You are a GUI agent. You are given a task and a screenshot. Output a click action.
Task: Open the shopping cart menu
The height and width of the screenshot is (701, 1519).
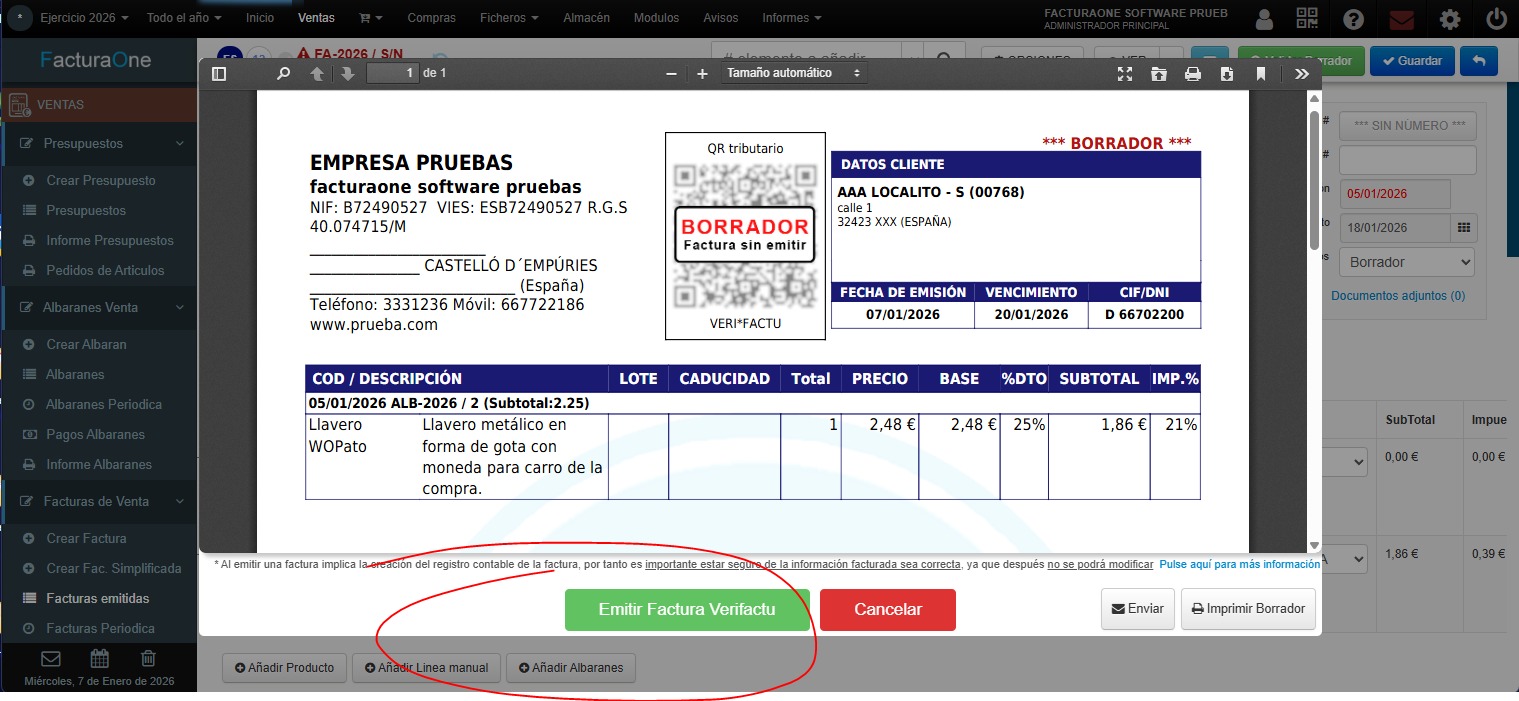pyautogui.click(x=371, y=18)
